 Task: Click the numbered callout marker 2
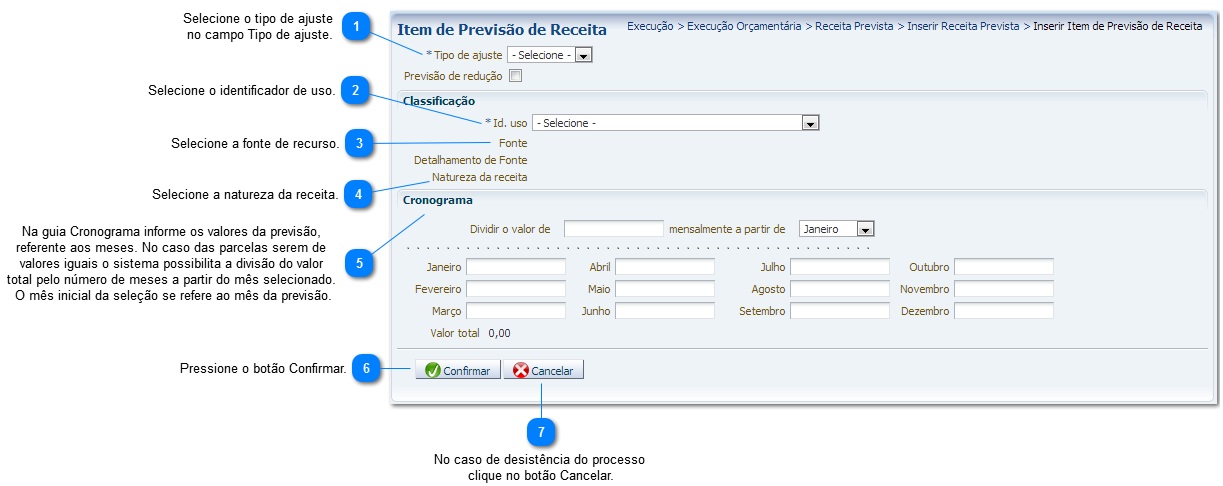[x=355, y=91]
